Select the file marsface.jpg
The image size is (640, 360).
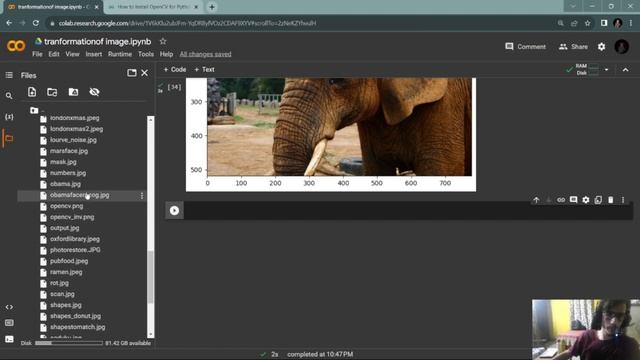(69, 151)
